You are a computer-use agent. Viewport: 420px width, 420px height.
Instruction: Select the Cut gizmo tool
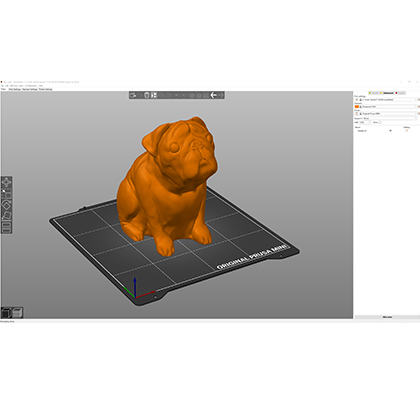pyautogui.click(x=7, y=227)
